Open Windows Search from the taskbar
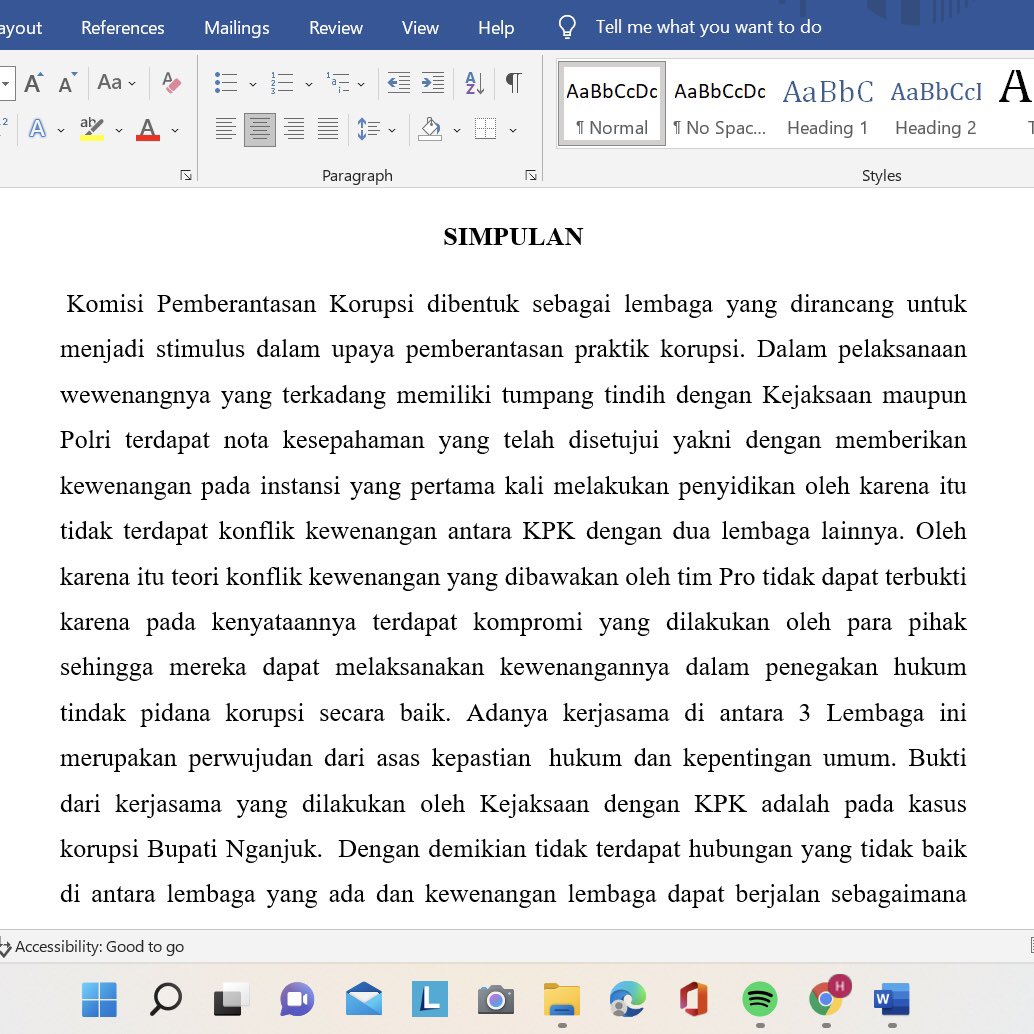This screenshot has height=1034, width=1034. [x=166, y=999]
